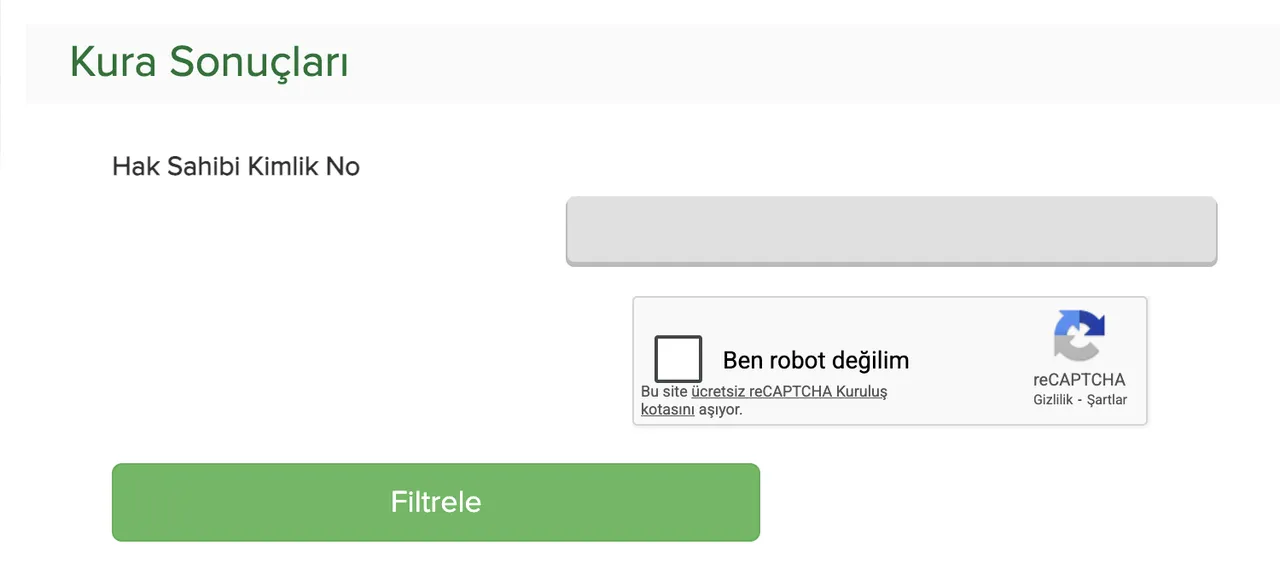The height and width of the screenshot is (563, 1280).
Task: Click the word "aşıyor." in the captcha notice
Action: point(721,409)
